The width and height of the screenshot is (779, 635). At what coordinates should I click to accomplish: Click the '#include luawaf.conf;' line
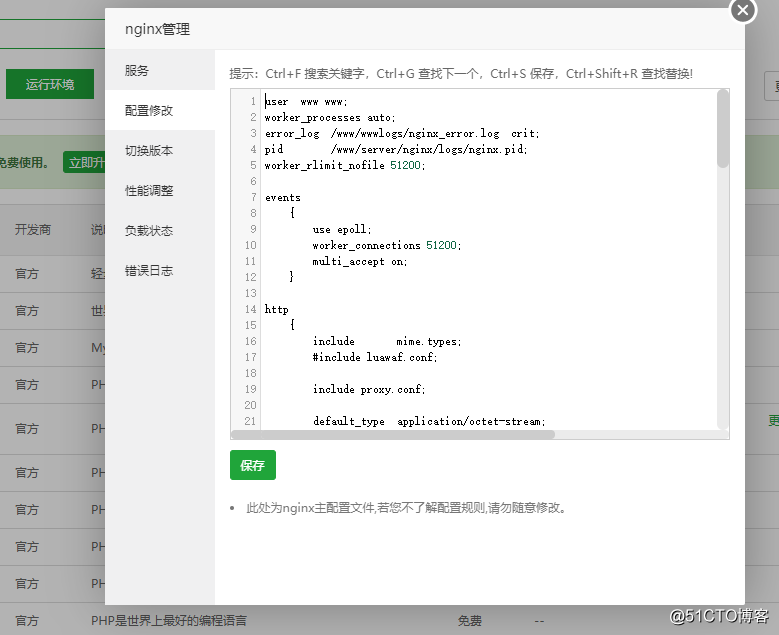tap(375, 357)
